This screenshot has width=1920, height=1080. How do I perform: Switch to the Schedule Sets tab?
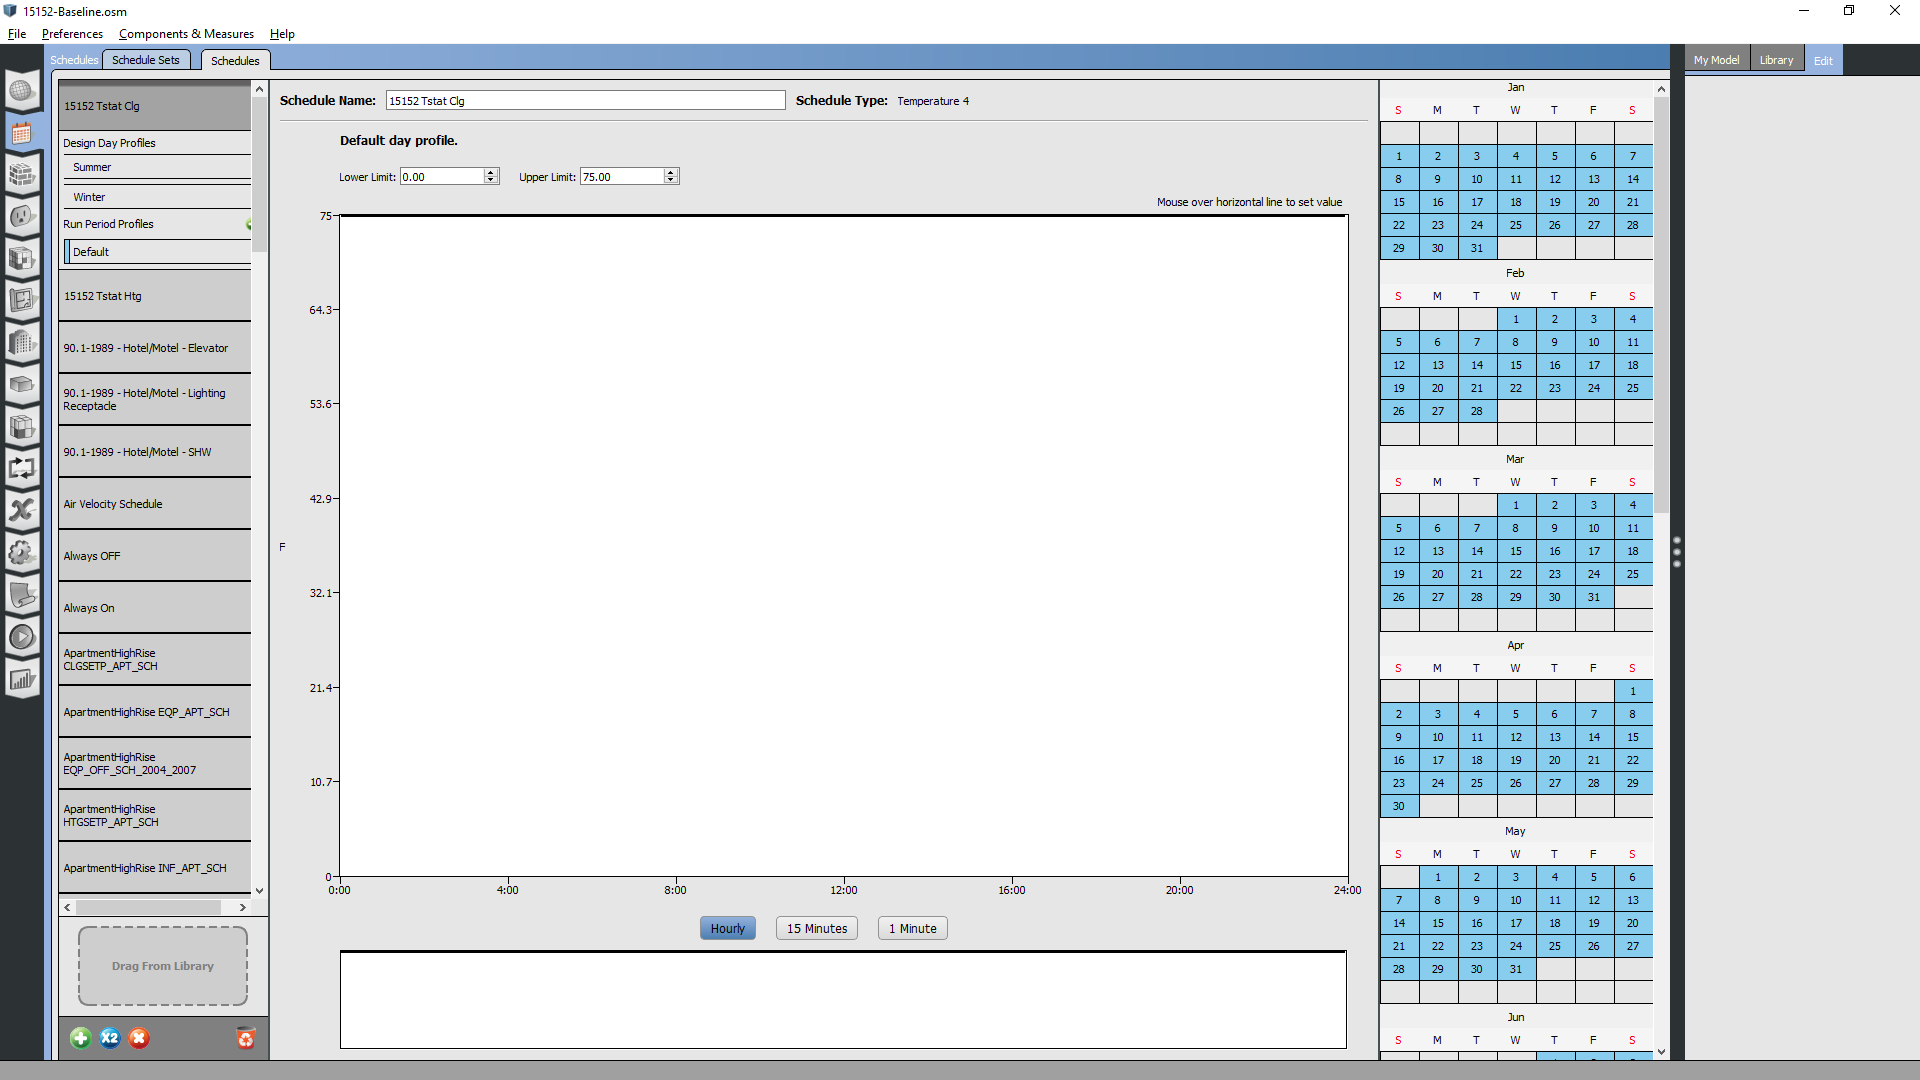146,59
